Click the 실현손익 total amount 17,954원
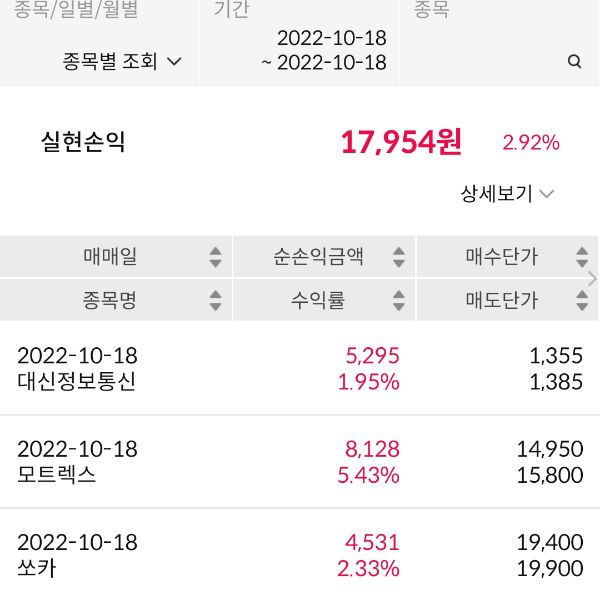 coord(401,142)
